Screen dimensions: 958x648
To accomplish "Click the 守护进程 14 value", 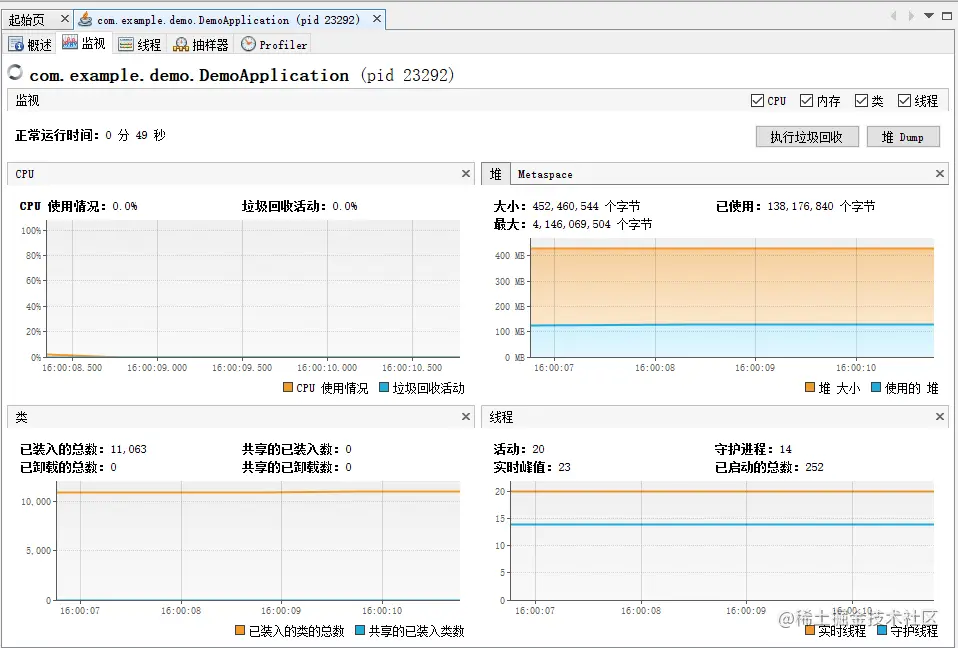I will pyautogui.click(x=786, y=449).
